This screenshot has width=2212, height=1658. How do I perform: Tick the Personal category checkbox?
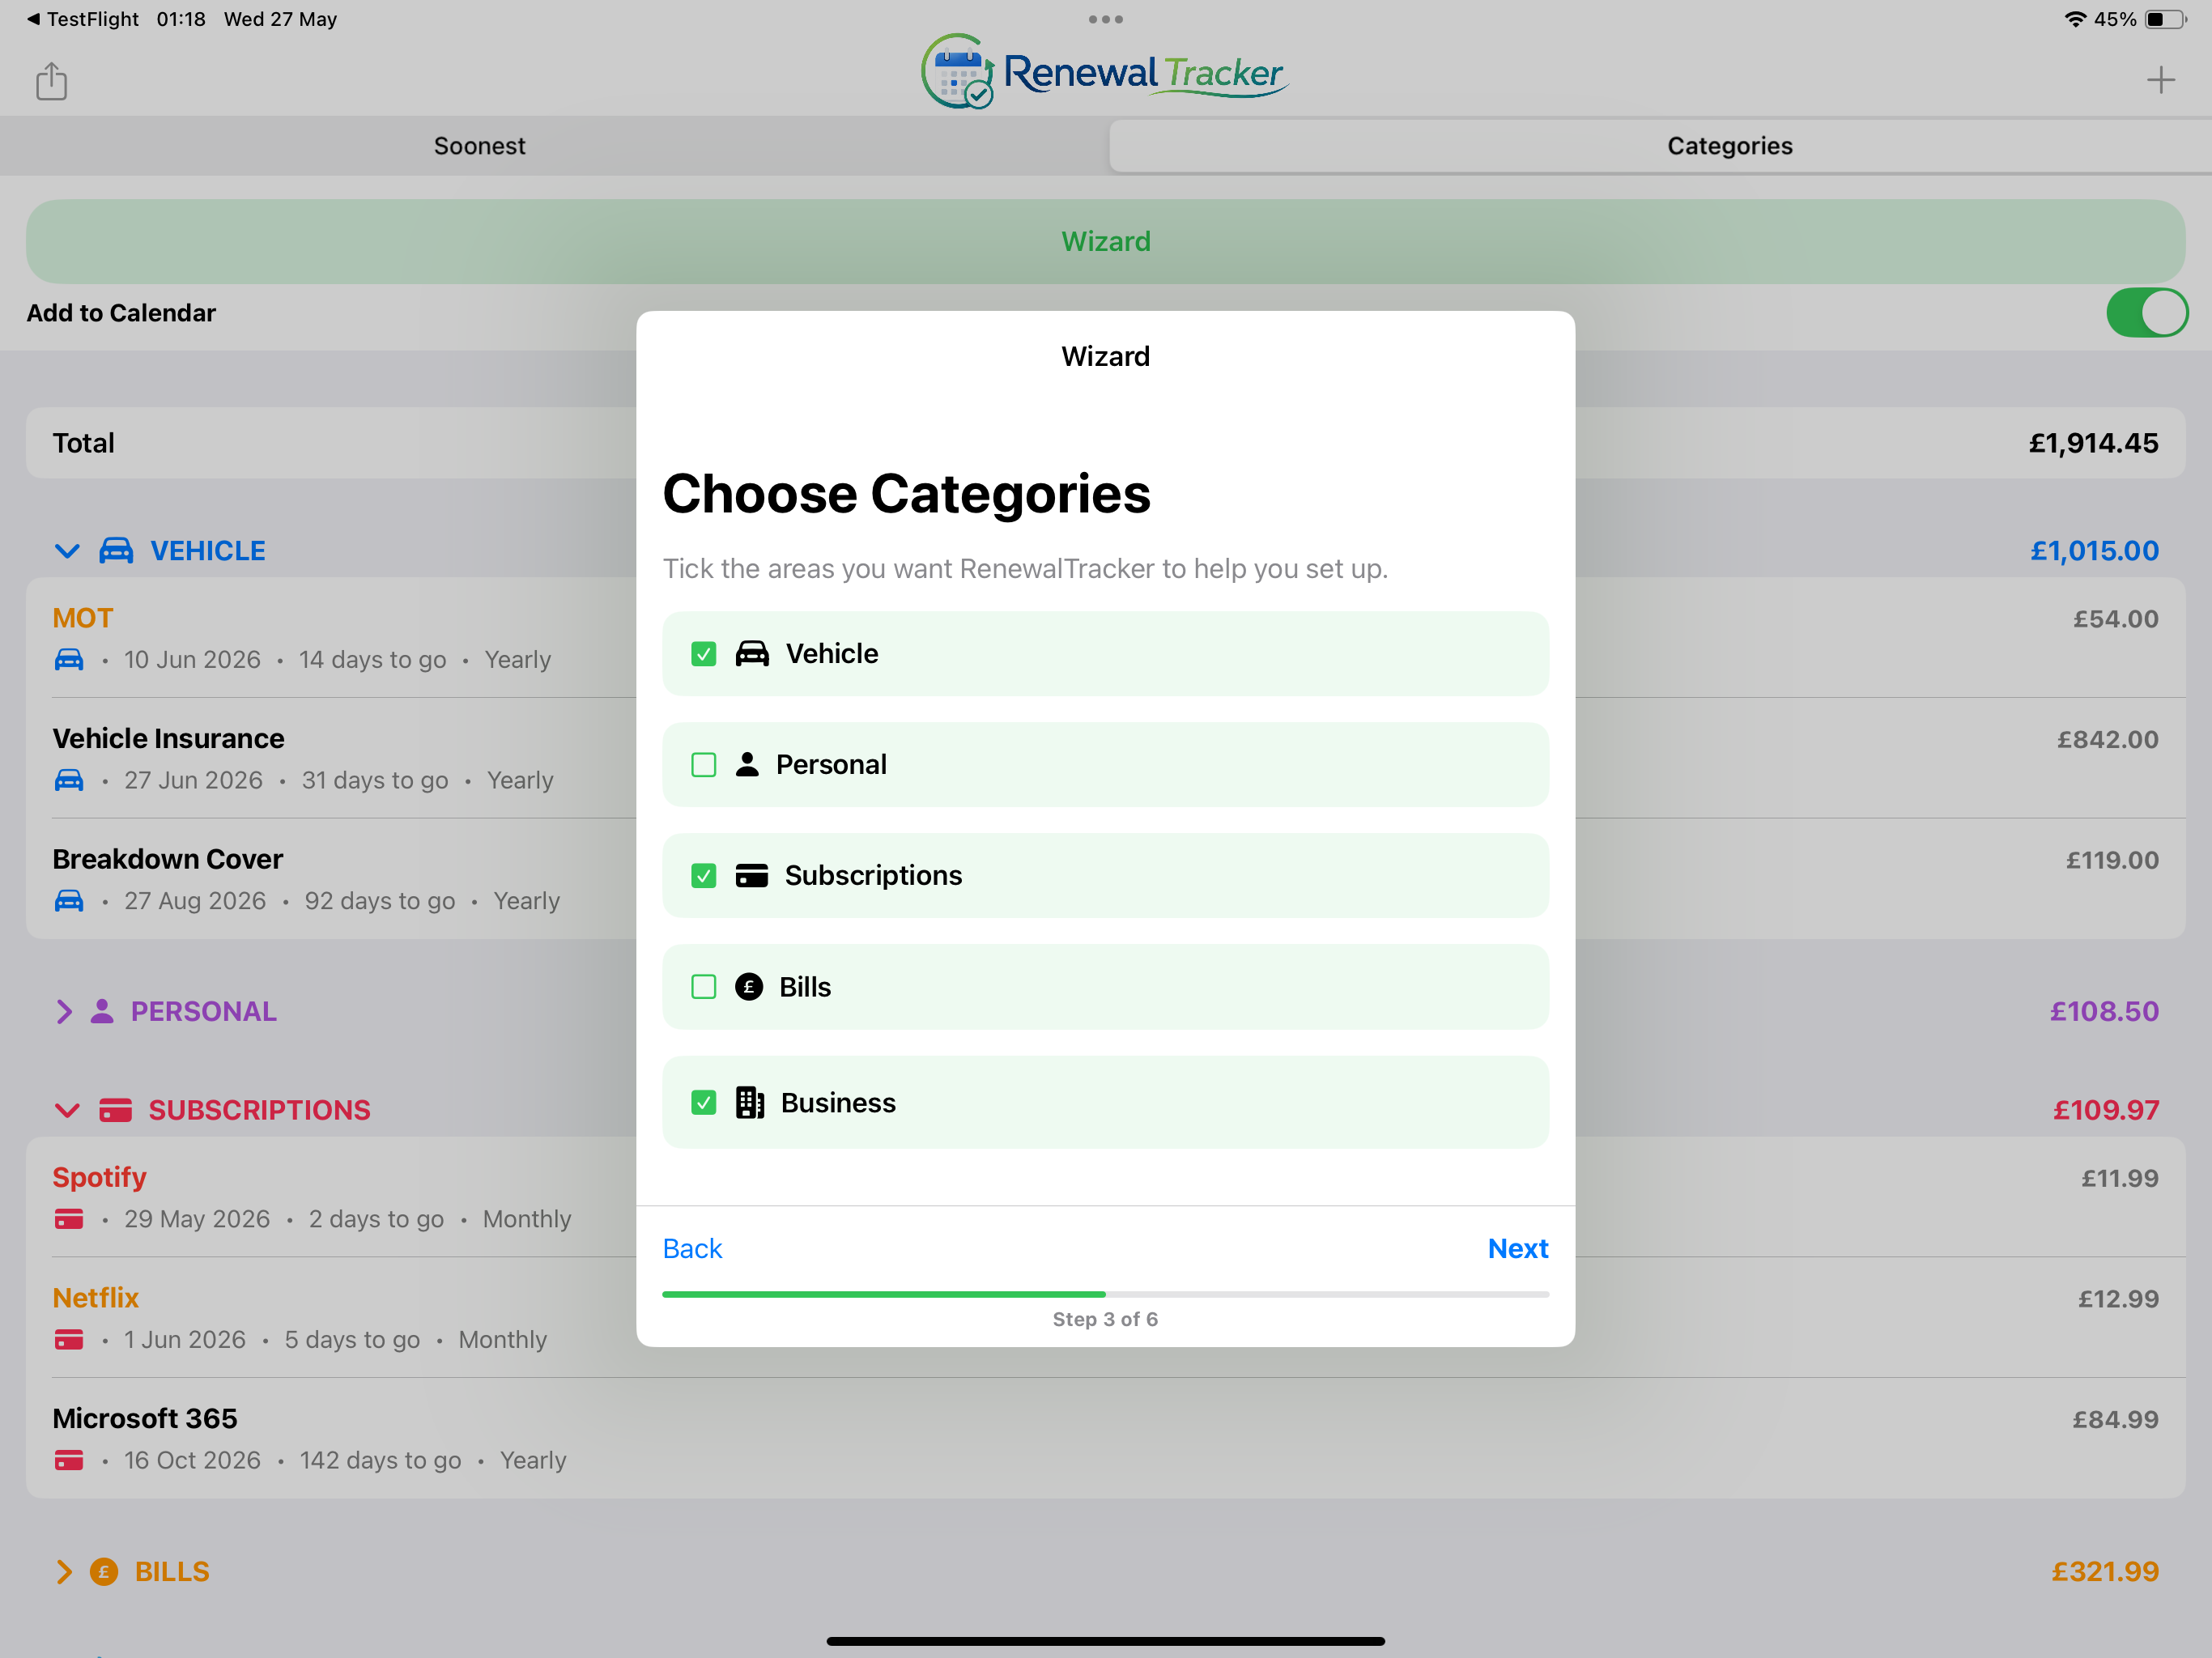pos(704,765)
